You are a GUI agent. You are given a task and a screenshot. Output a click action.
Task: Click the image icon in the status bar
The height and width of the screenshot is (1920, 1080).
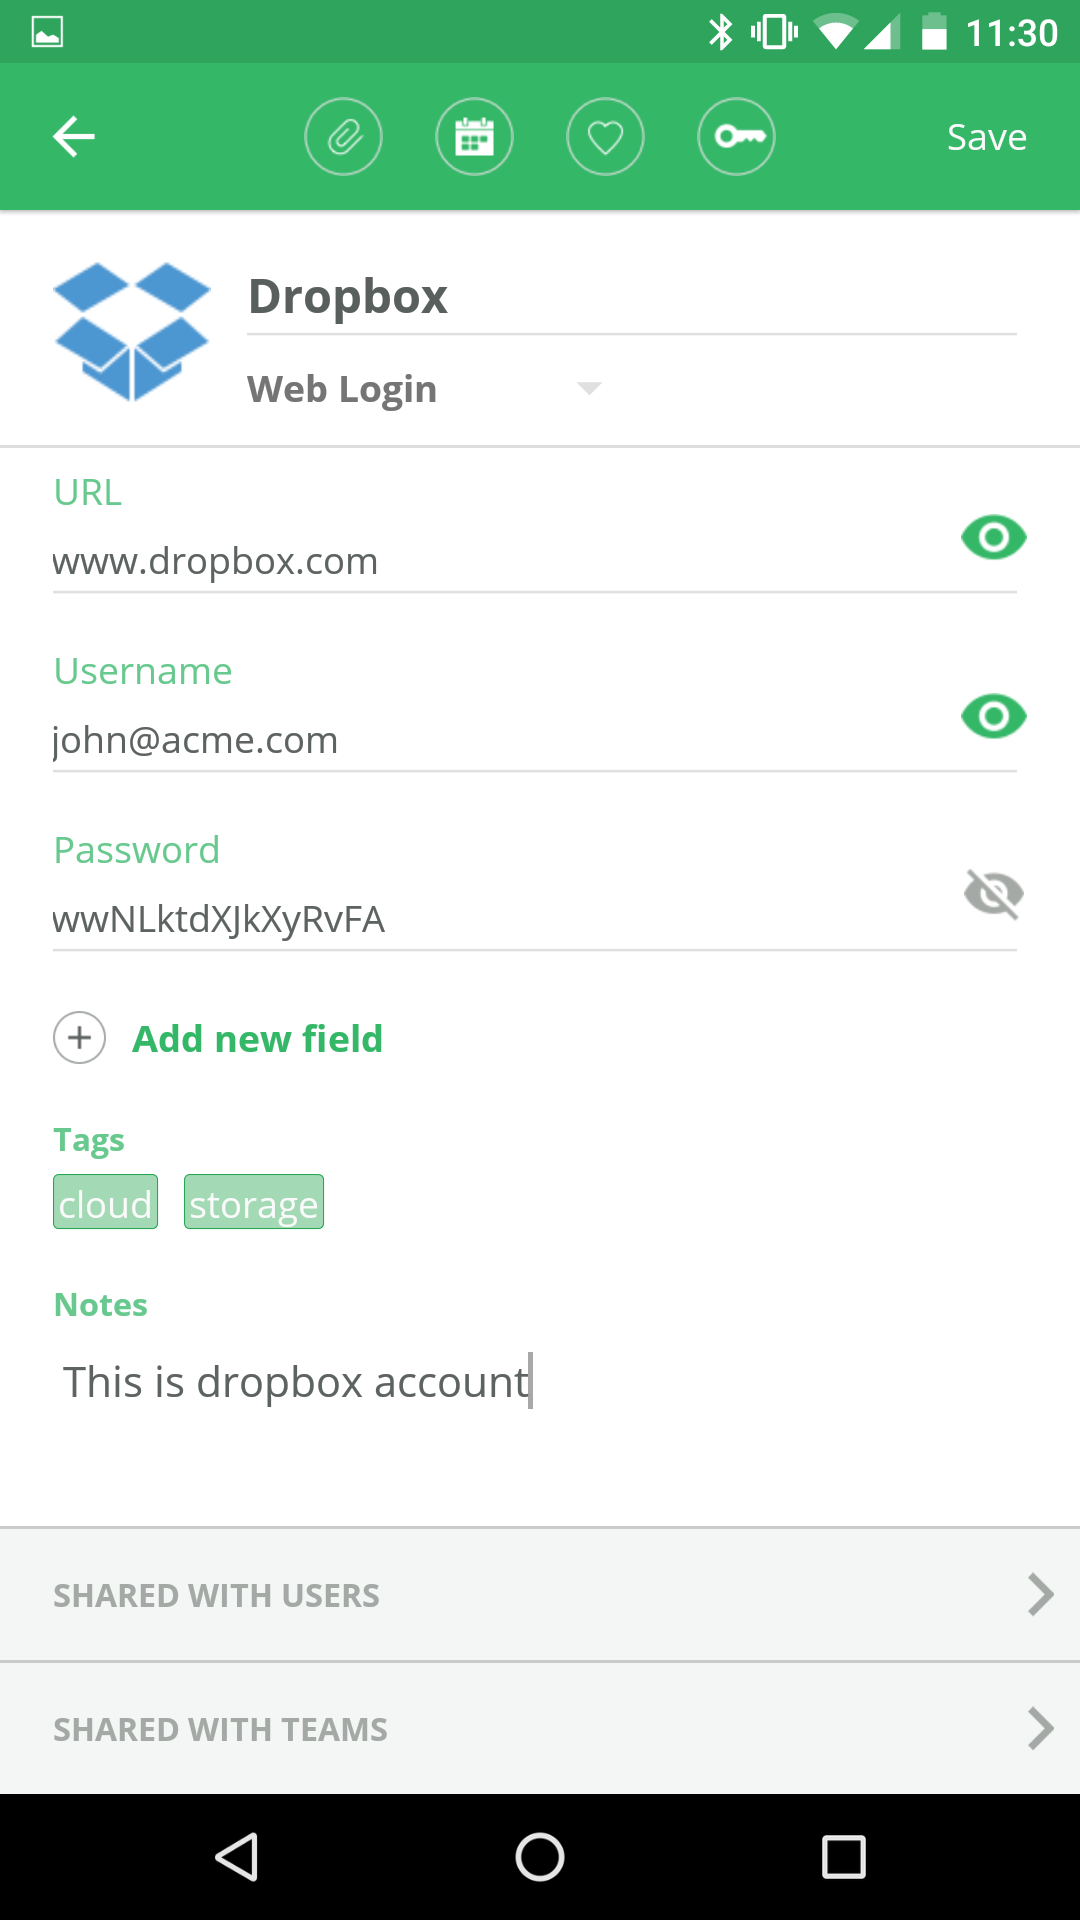click(46, 30)
